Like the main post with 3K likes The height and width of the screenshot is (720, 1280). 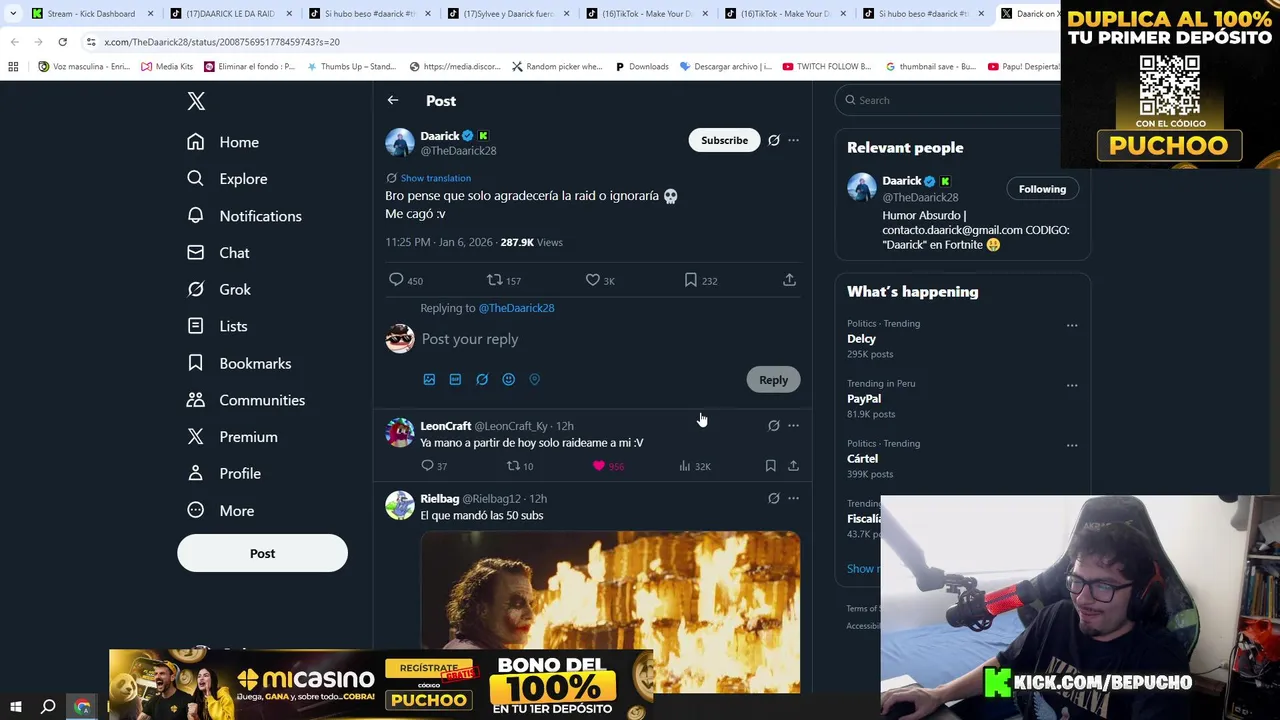tap(592, 280)
